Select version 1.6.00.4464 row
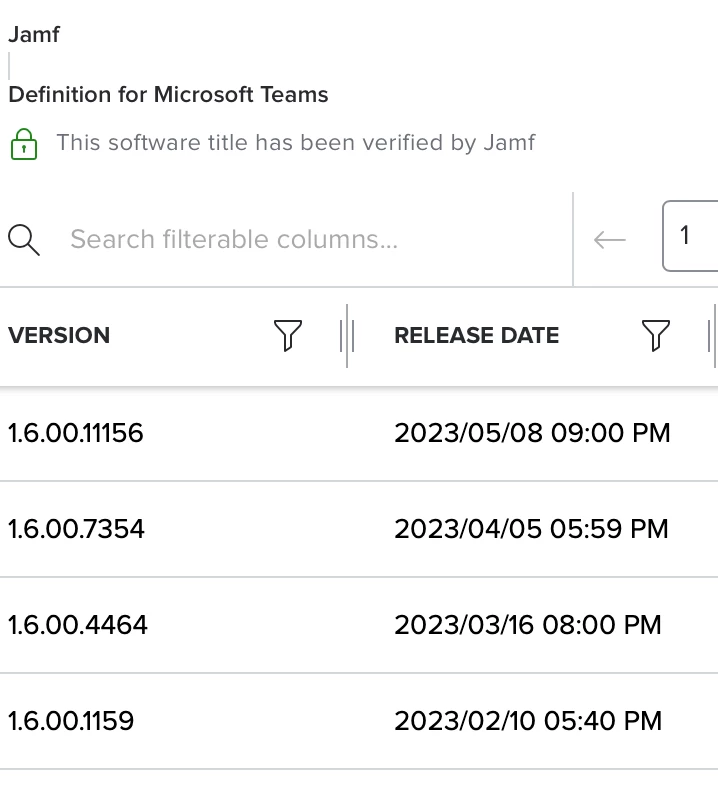718x788 pixels. [x=359, y=625]
